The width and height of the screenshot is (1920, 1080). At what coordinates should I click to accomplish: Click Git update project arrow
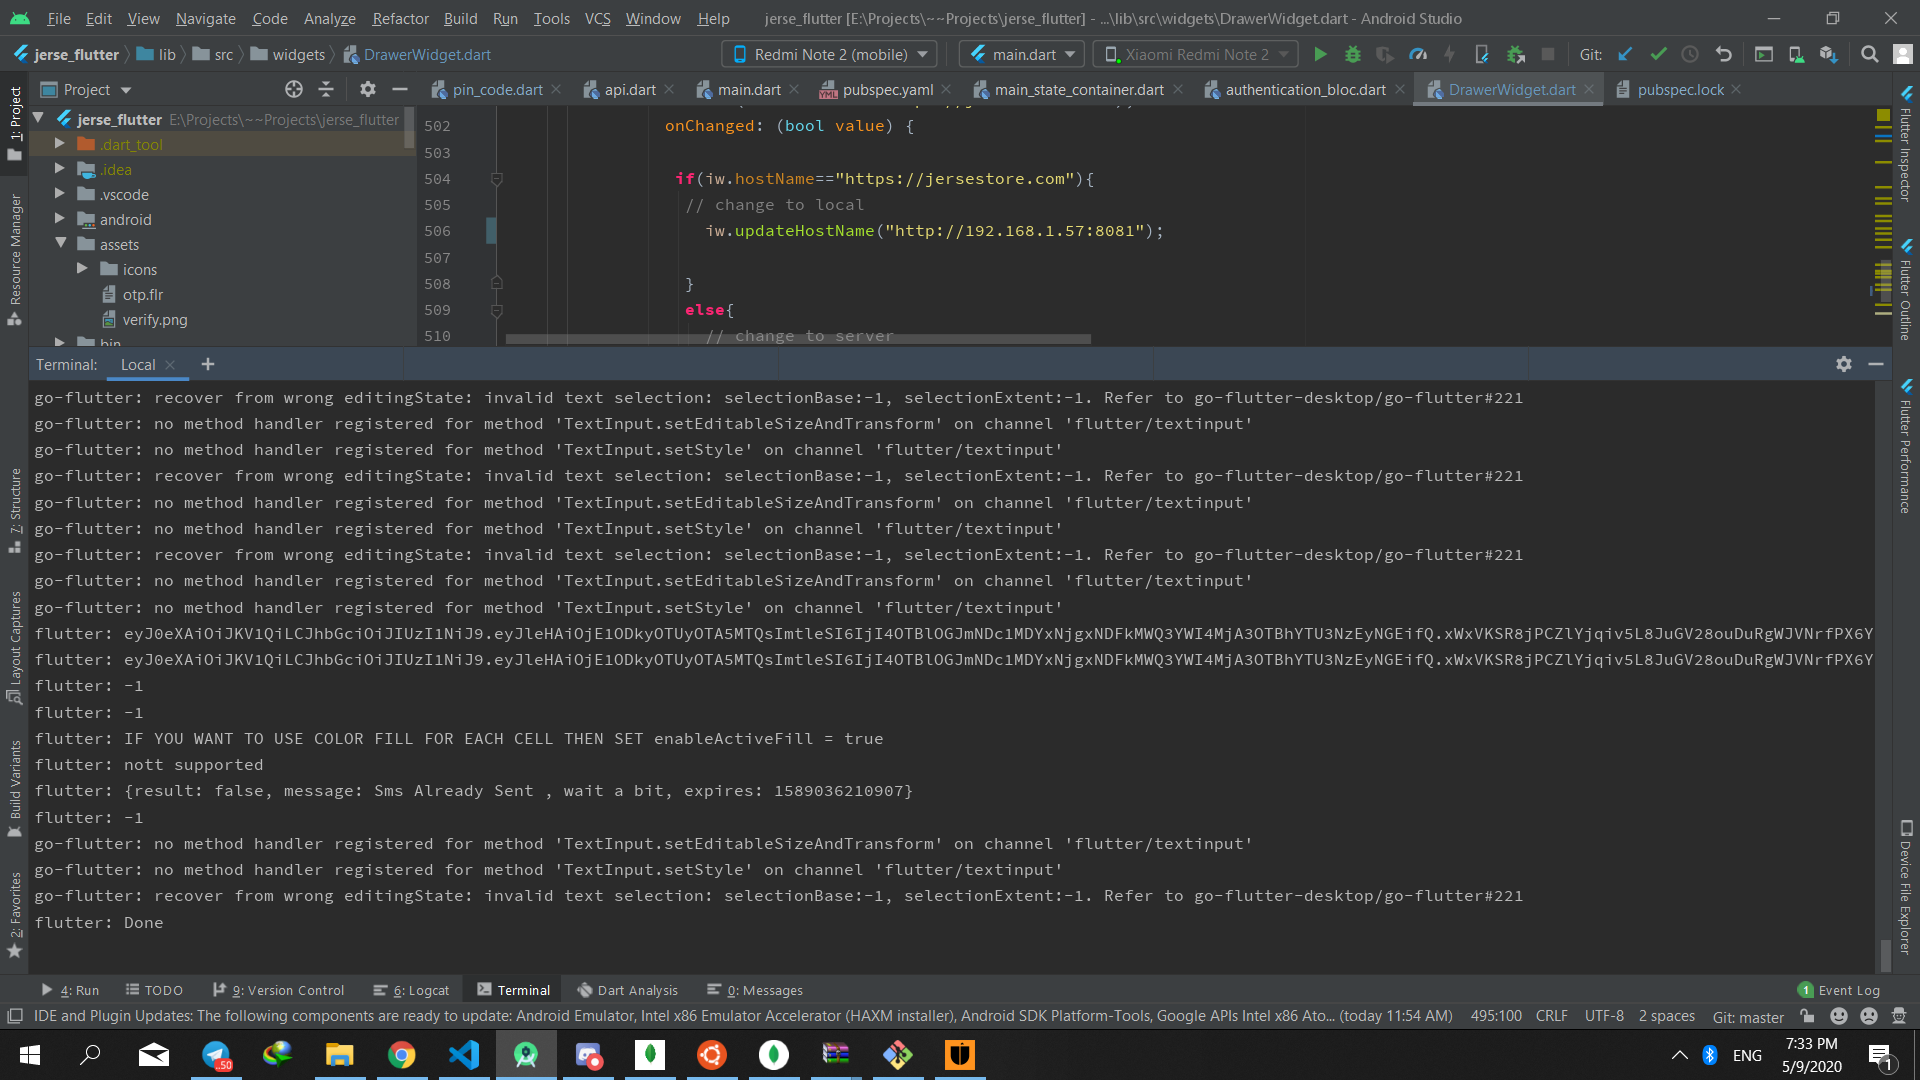1625,55
